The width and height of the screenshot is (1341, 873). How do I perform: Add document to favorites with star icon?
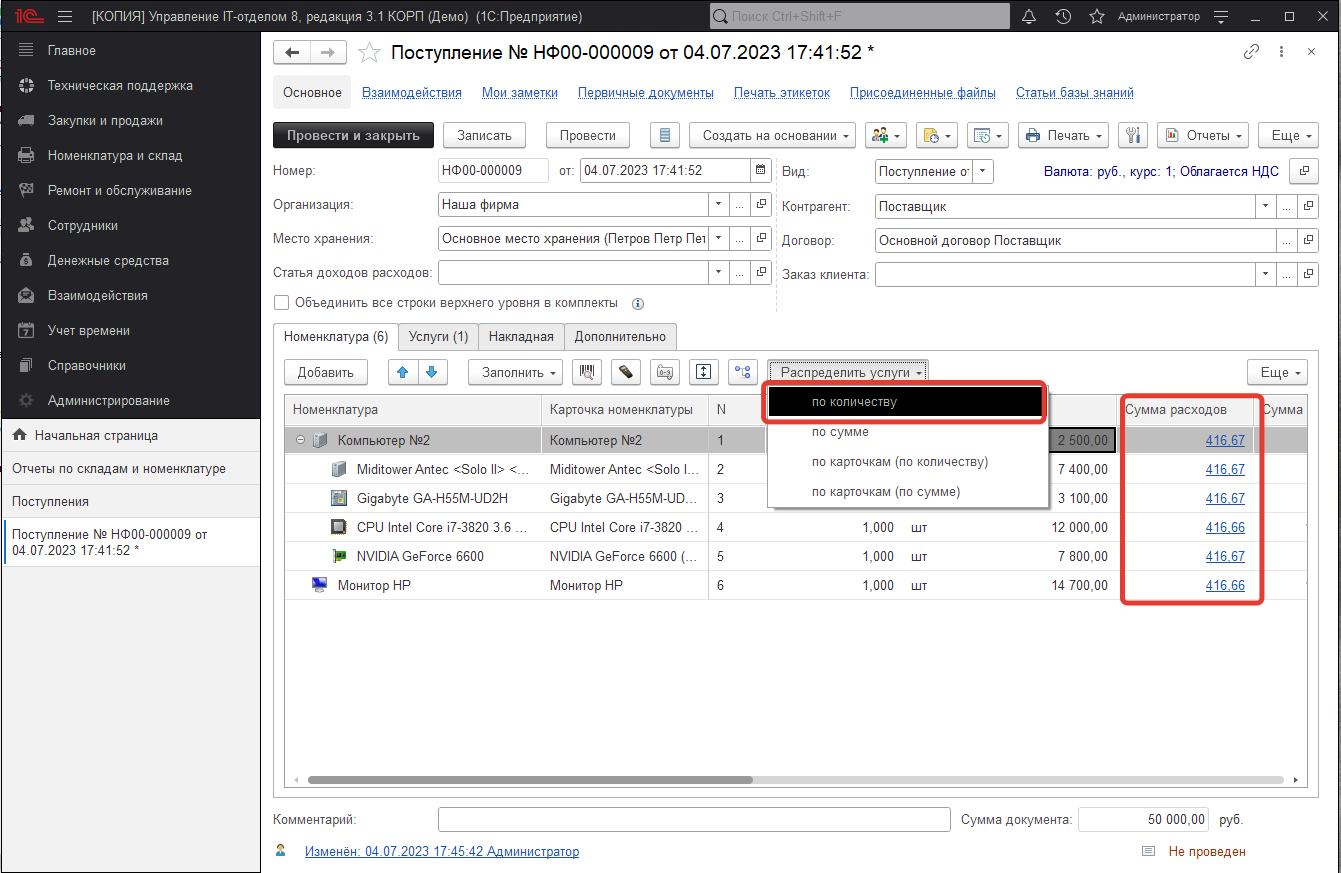(370, 53)
